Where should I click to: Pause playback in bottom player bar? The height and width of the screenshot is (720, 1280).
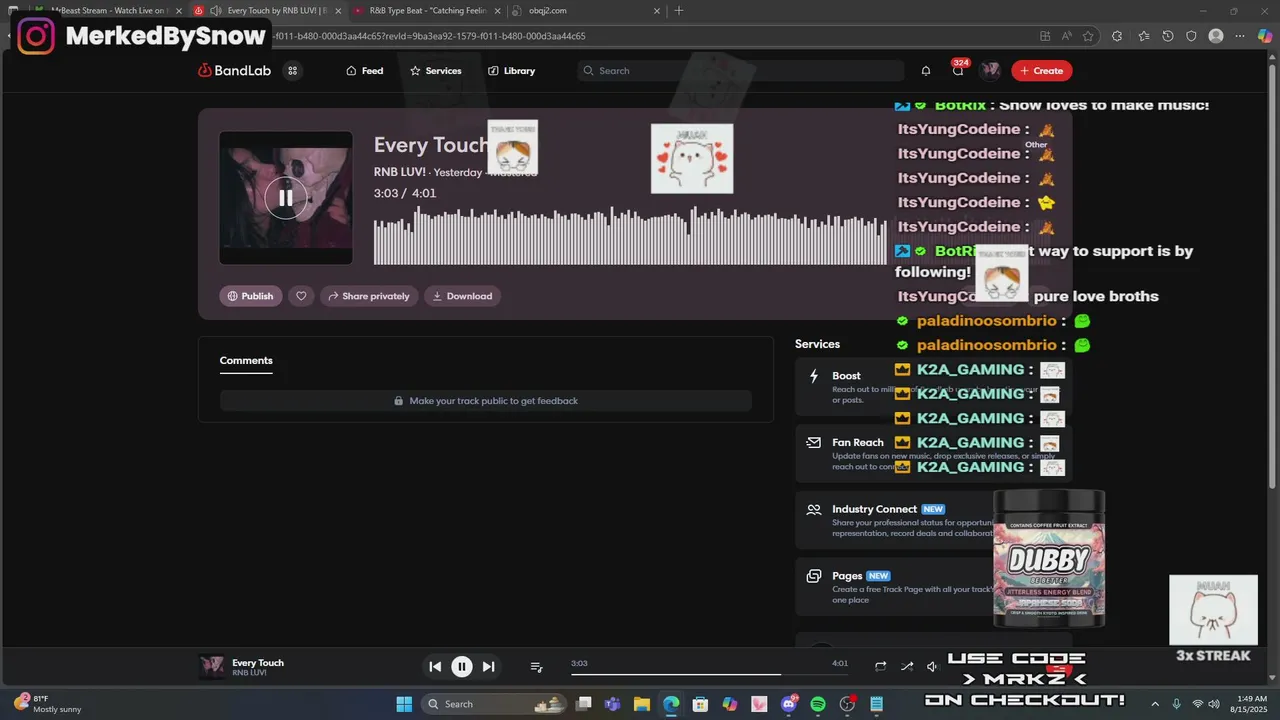[462, 667]
